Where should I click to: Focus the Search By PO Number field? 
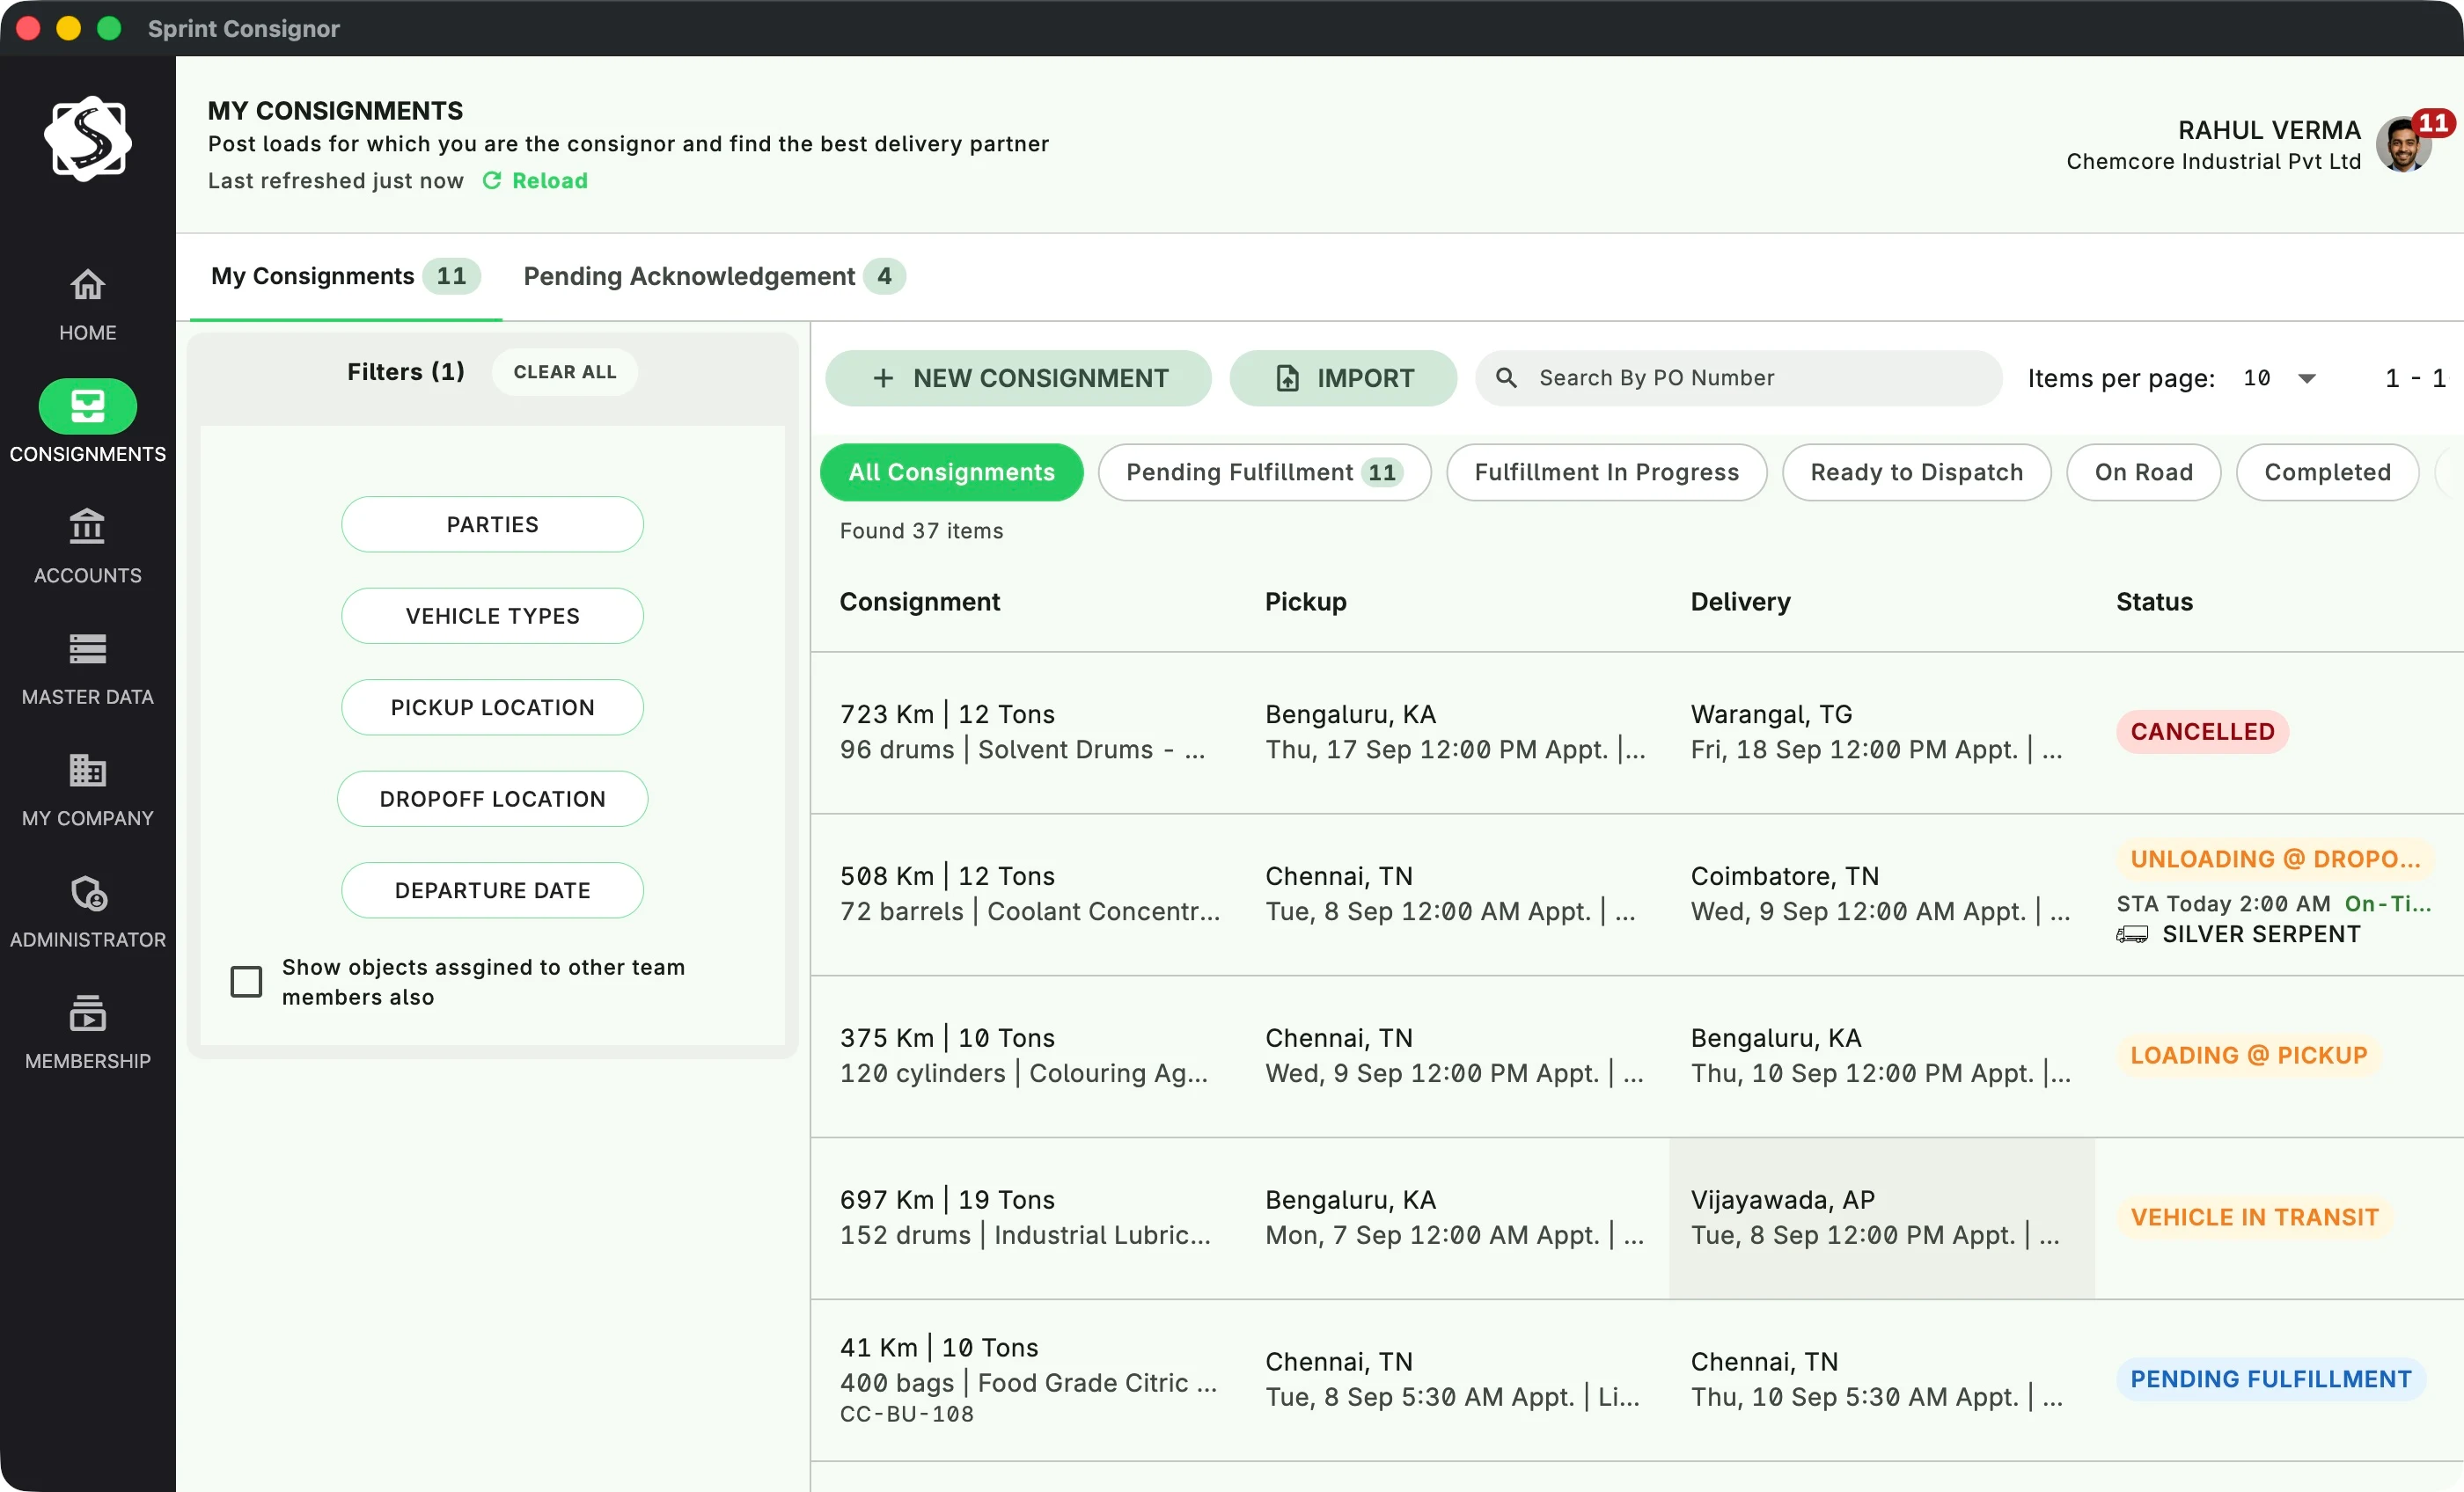(x=1738, y=378)
